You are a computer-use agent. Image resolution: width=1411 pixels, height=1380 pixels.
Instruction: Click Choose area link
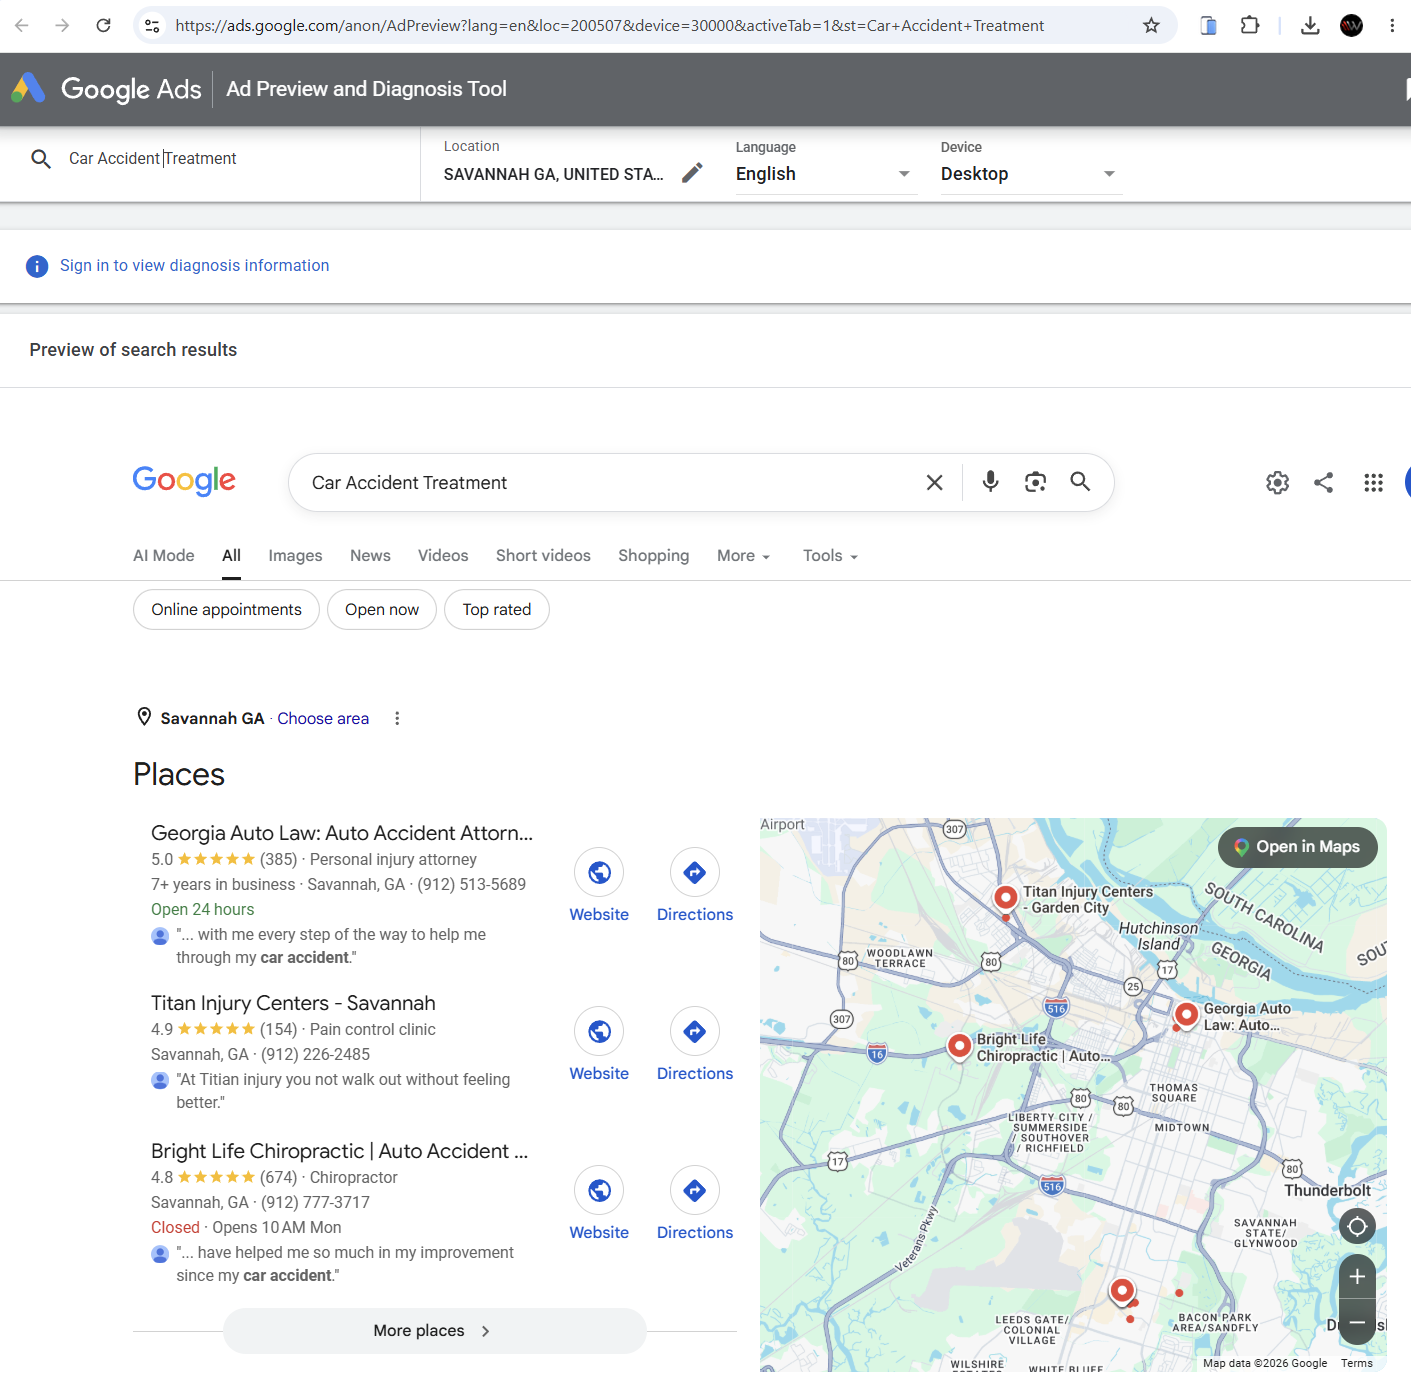[x=323, y=719]
